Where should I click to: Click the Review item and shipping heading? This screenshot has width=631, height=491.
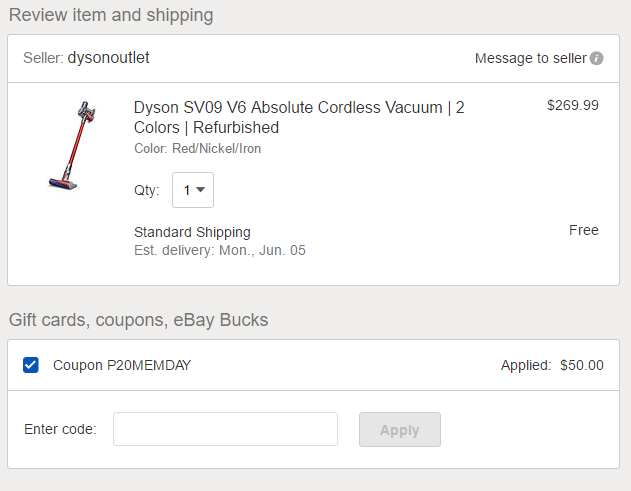click(x=111, y=15)
